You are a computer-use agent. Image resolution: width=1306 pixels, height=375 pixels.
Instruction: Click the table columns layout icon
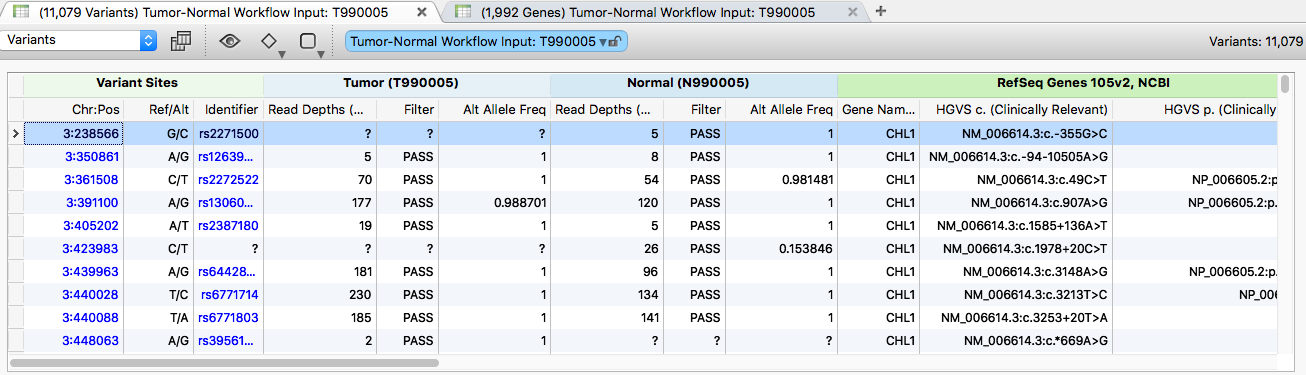[181, 41]
